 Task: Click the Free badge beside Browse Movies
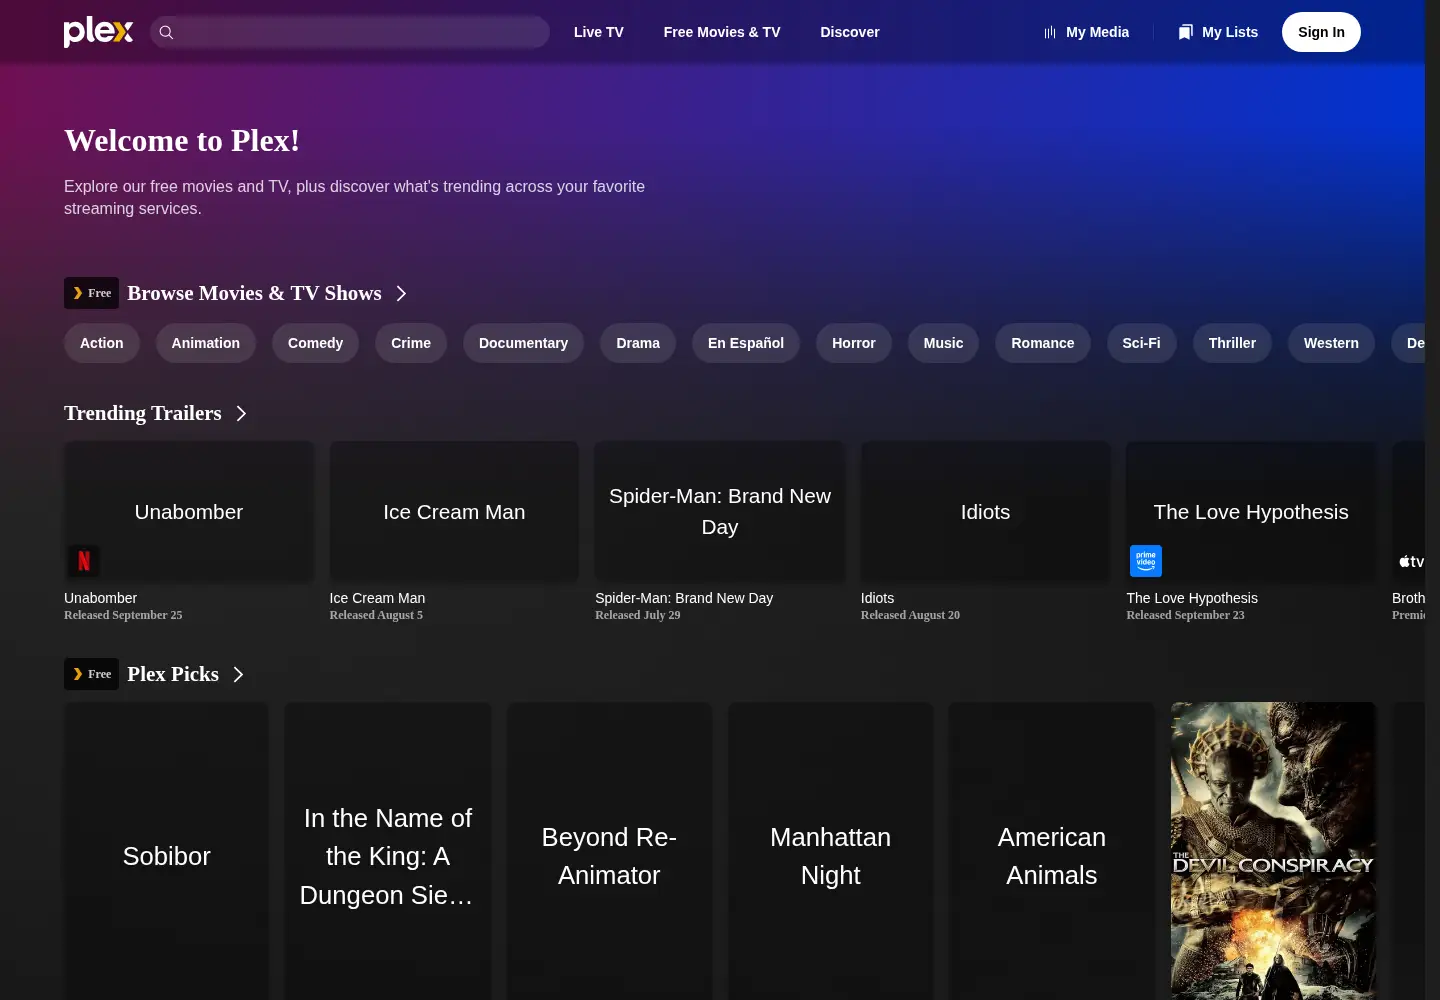click(91, 293)
